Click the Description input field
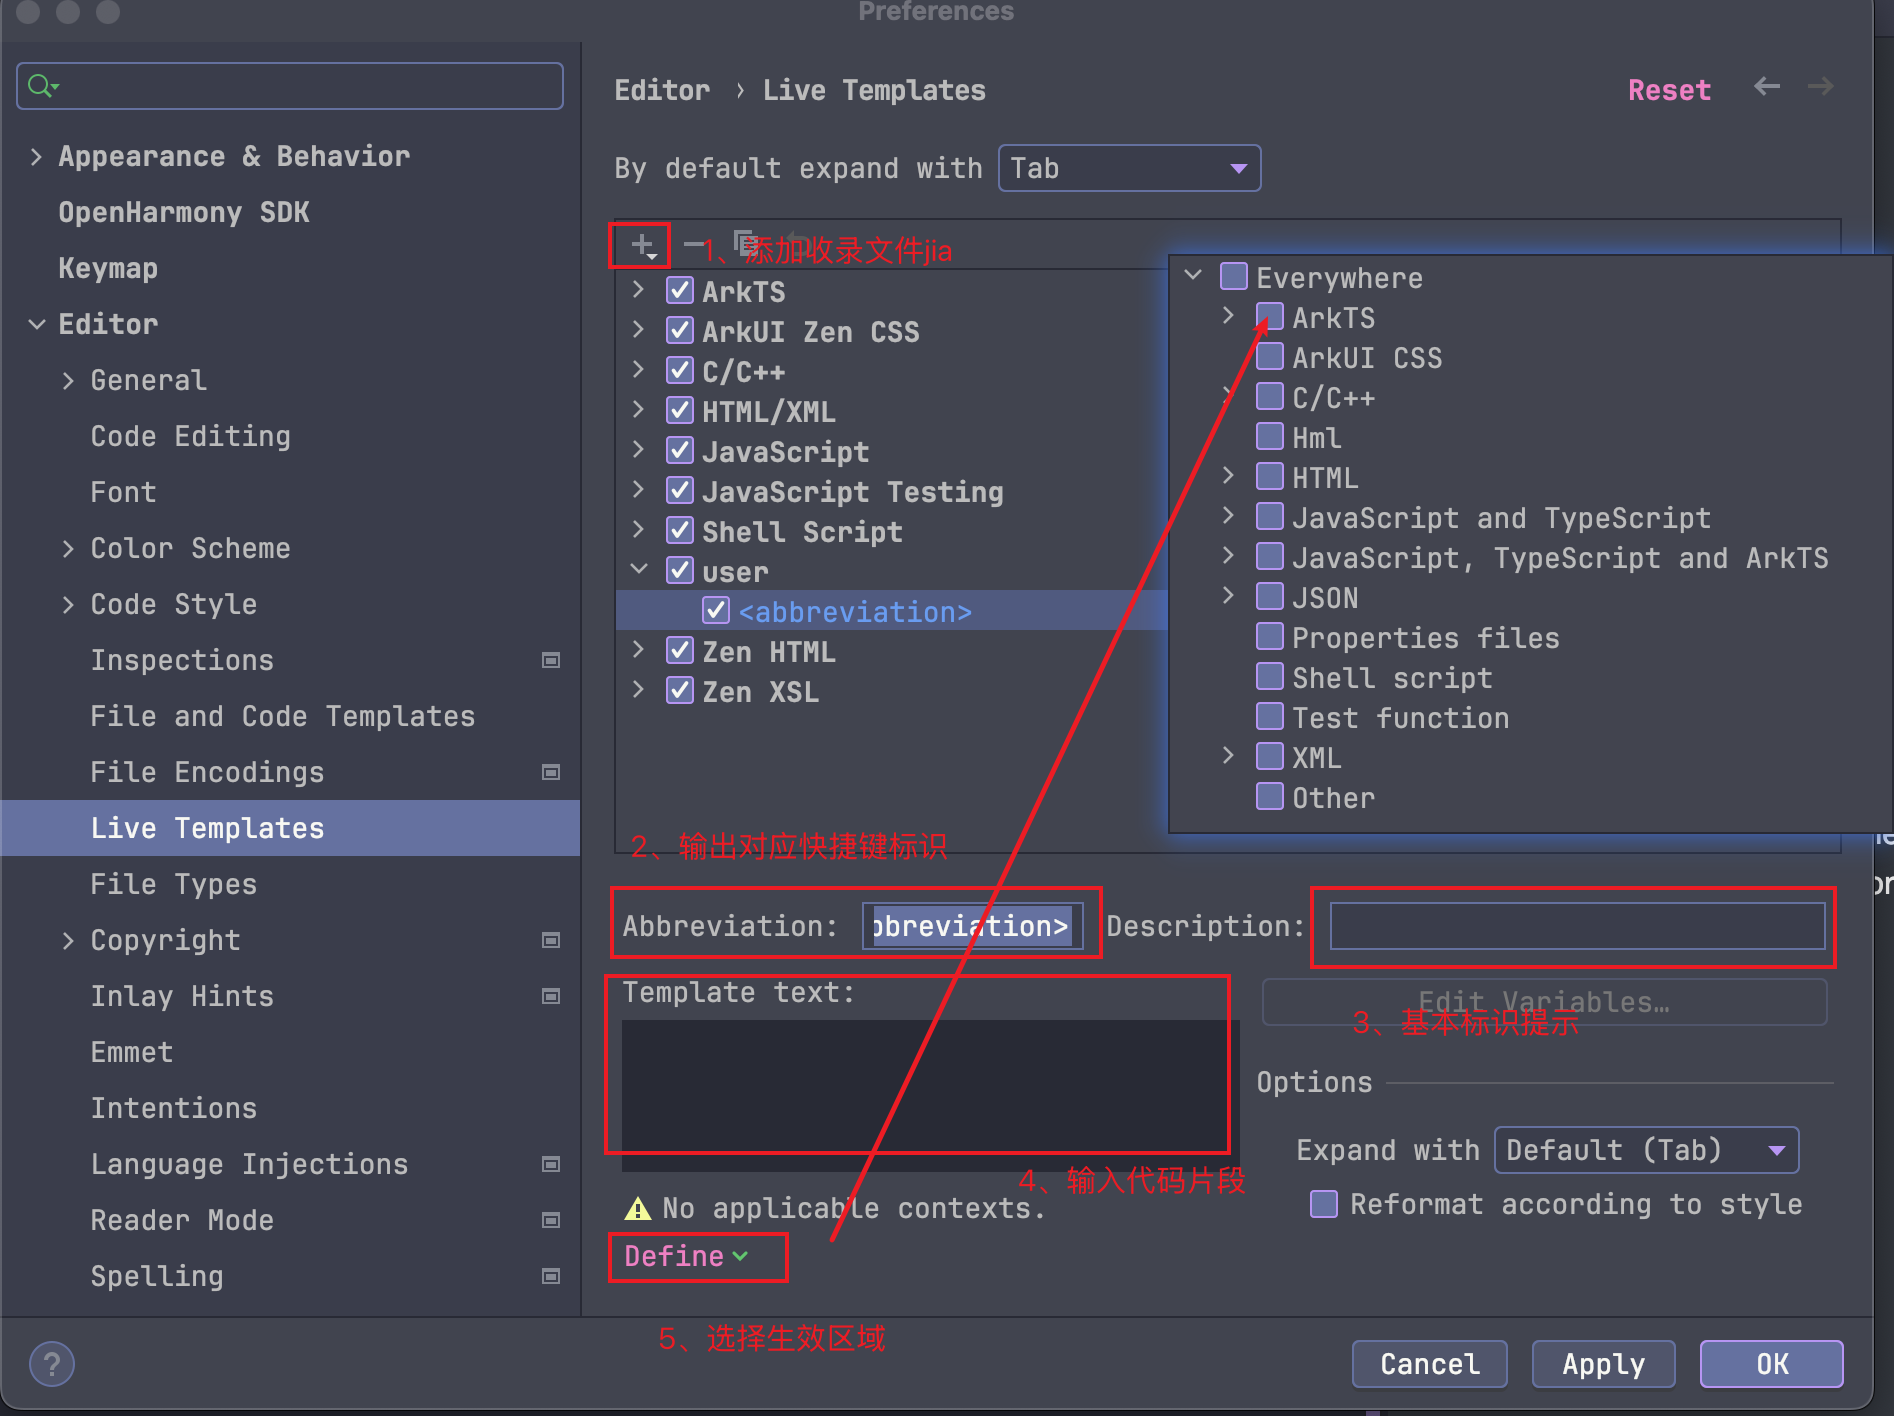The height and width of the screenshot is (1416, 1894). (x=1577, y=926)
